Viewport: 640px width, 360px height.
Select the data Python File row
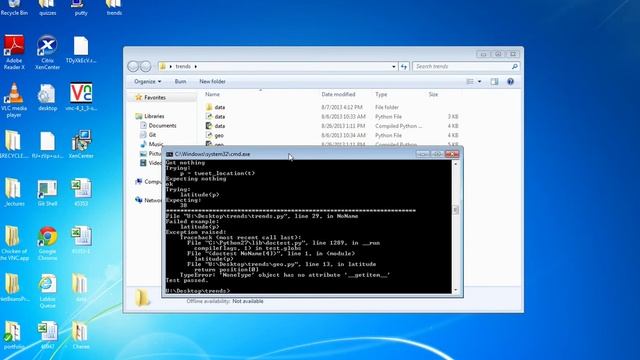click(x=332, y=116)
